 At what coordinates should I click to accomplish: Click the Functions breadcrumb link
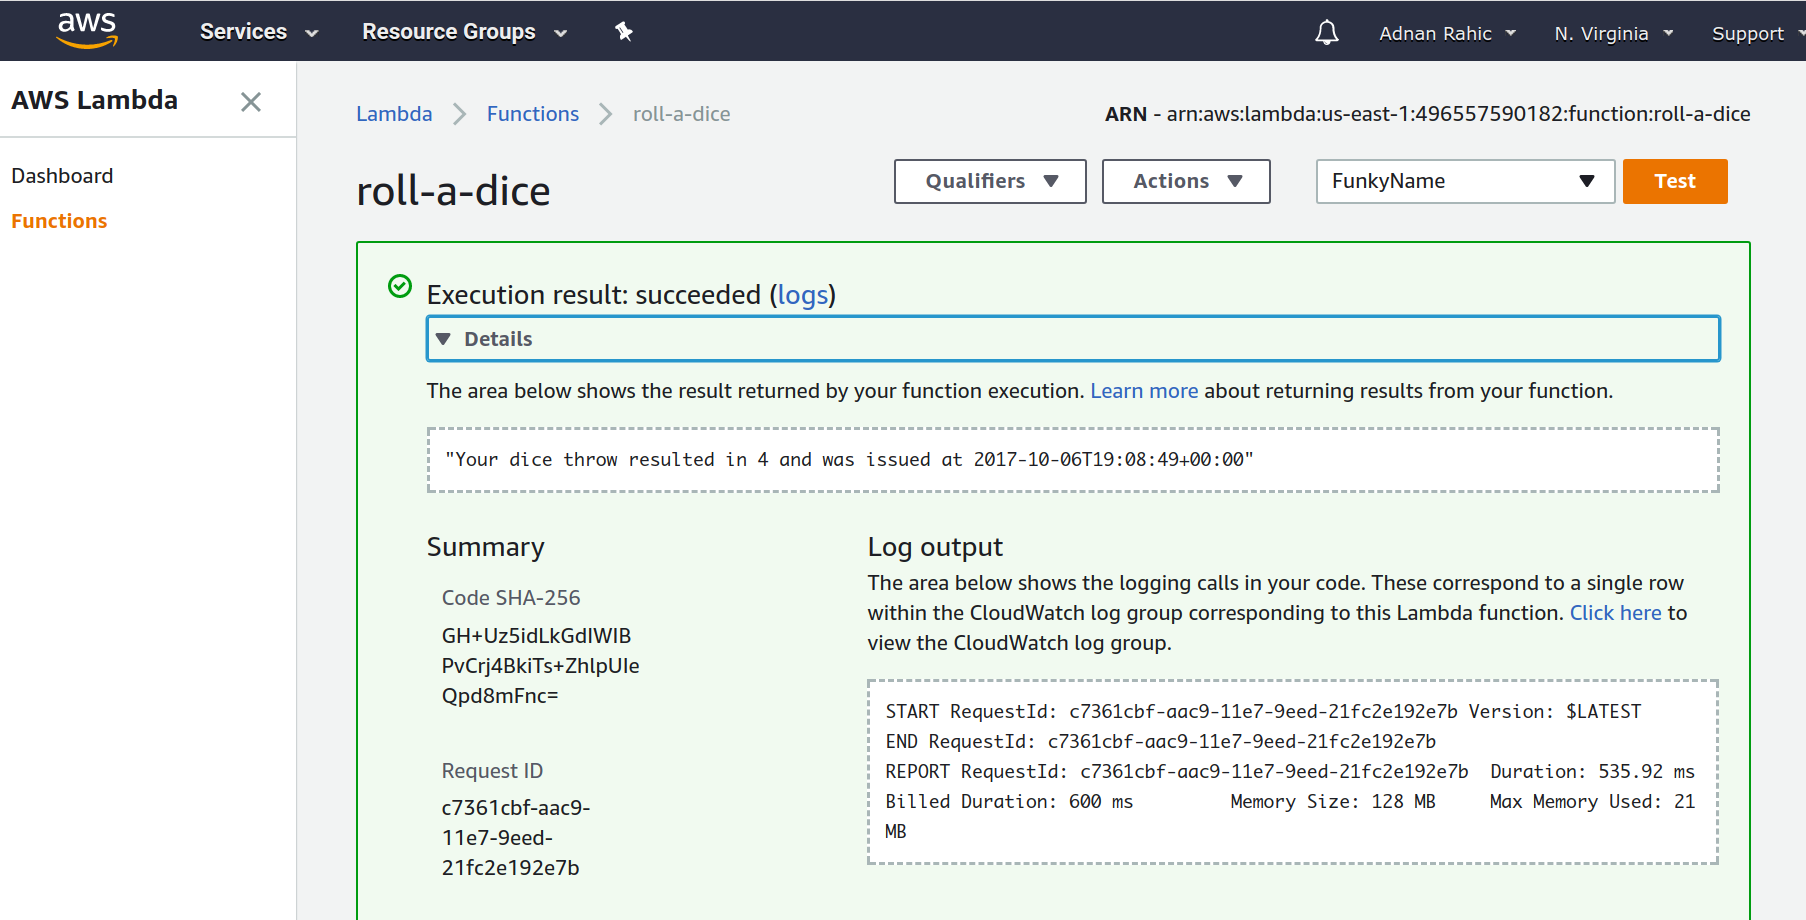(533, 114)
